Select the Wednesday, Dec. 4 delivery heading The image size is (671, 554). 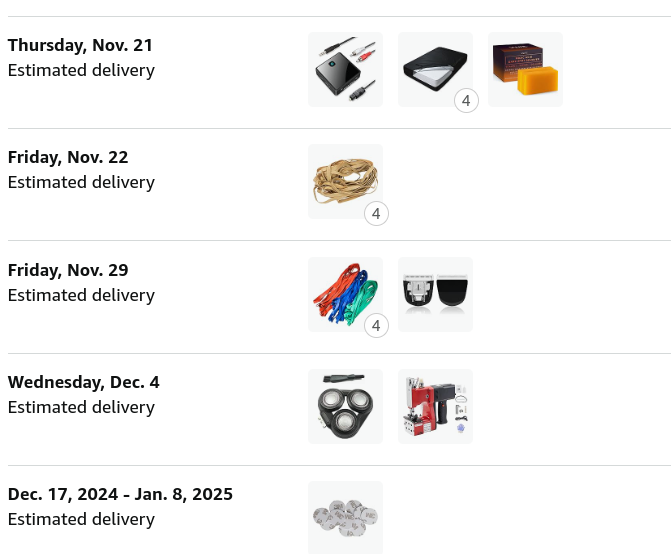click(x=83, y=382)
